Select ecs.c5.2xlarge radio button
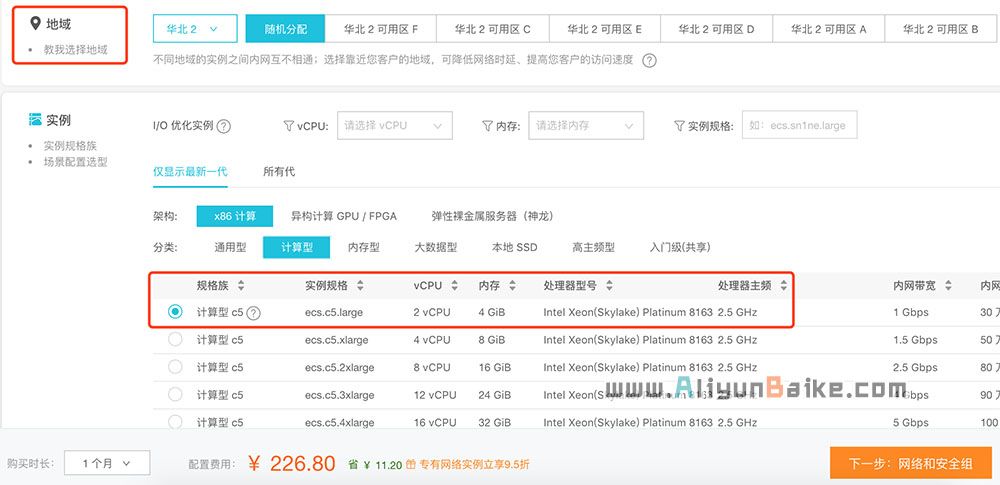The width and height of the screenshot is (1000, 485). tap(175, 367)
